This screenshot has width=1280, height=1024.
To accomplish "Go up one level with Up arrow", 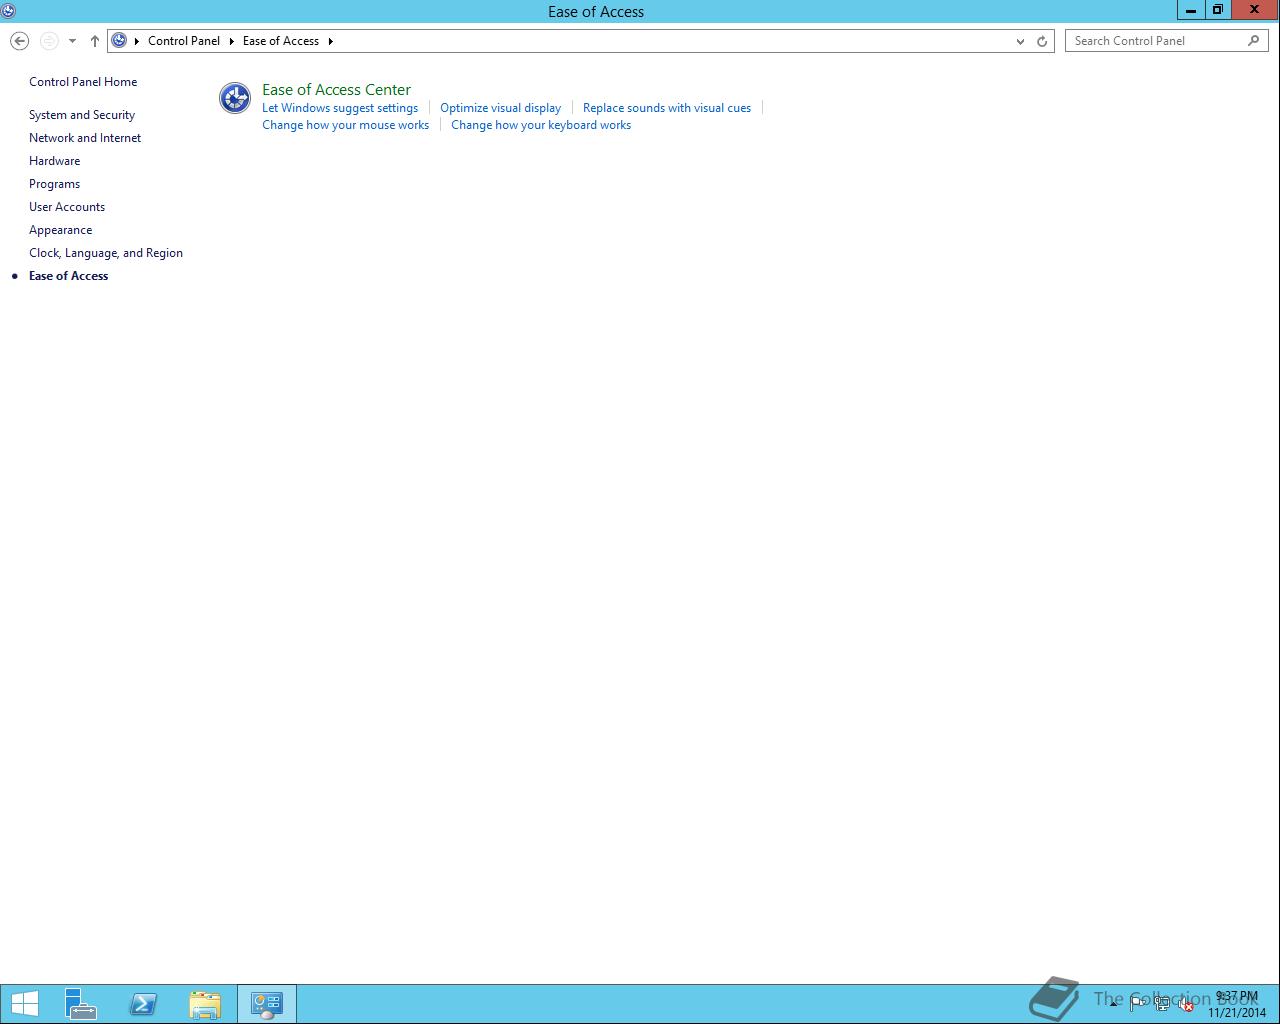I will point(95,41).
